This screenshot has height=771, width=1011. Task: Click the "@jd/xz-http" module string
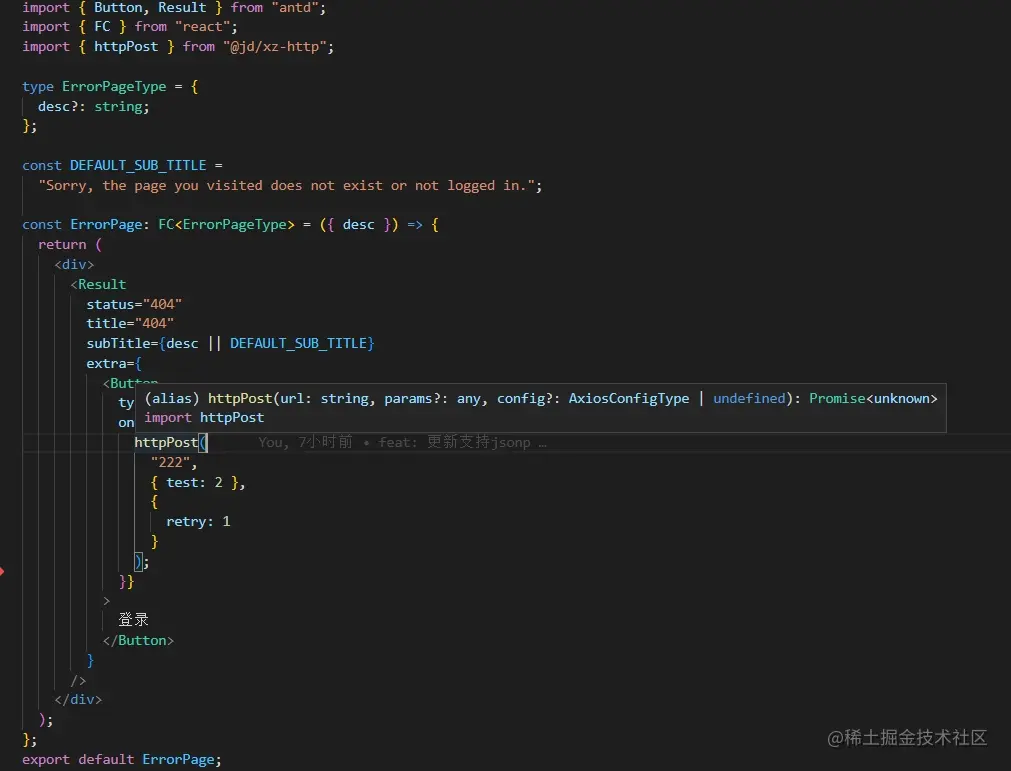click(x=275, y=46)
